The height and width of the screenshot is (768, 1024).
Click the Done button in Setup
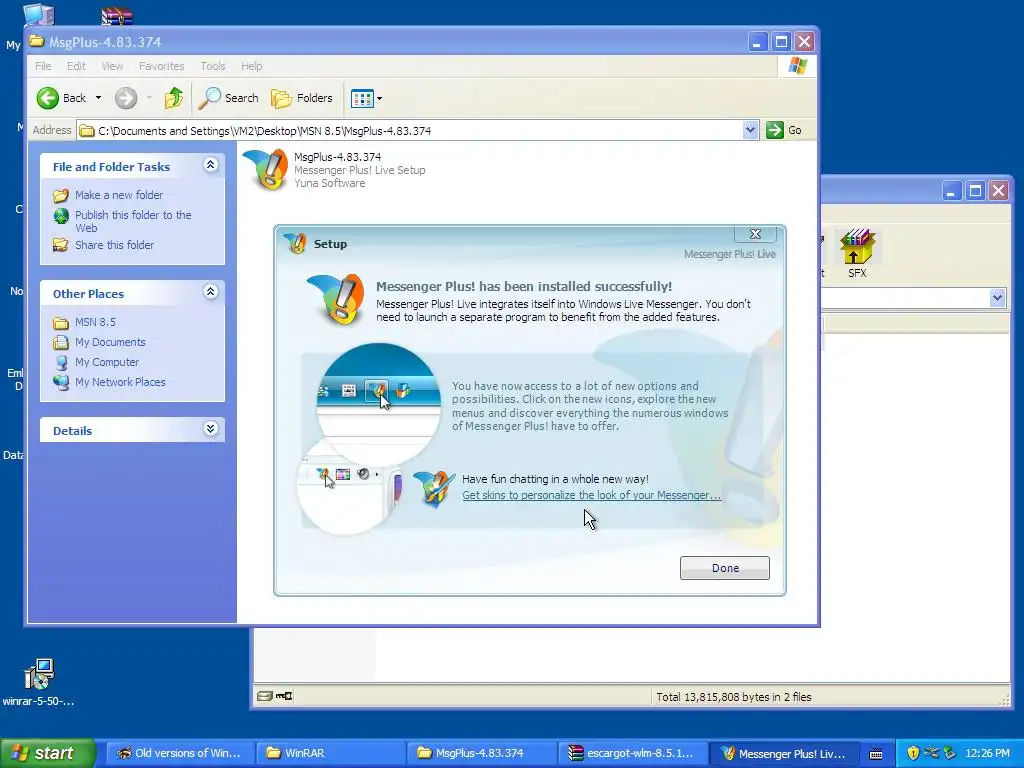coord(724,568)
